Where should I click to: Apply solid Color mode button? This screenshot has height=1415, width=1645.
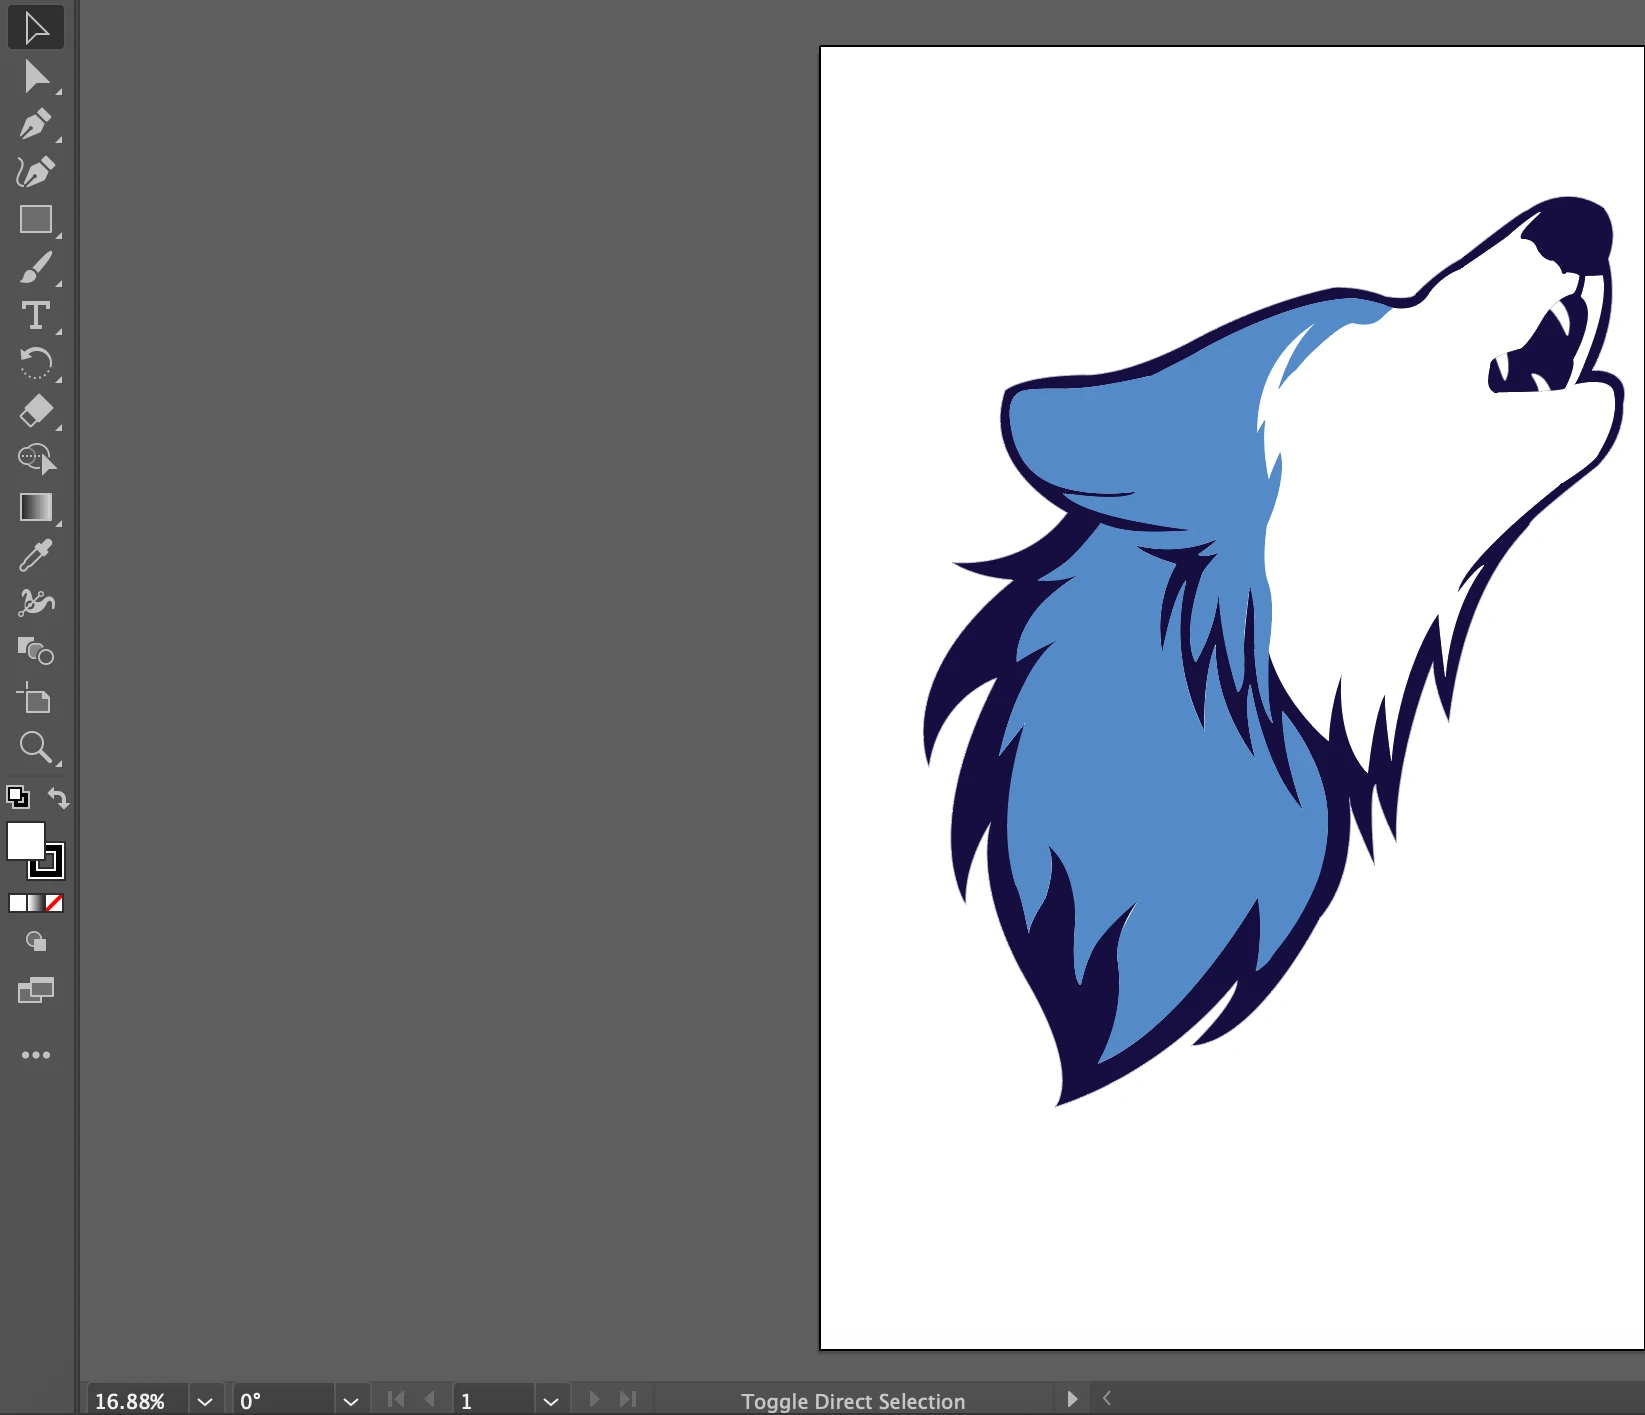(17, 903)
